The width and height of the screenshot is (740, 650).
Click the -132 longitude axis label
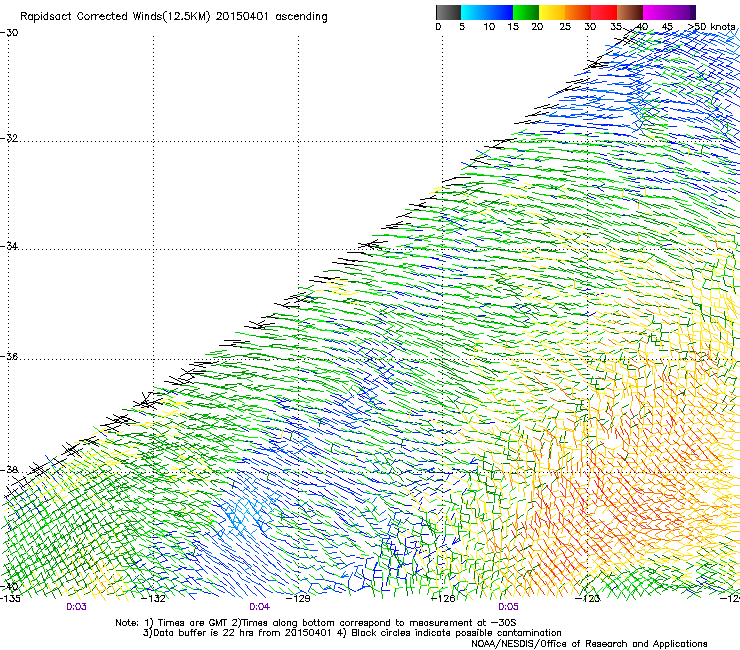tap(154, 599)
